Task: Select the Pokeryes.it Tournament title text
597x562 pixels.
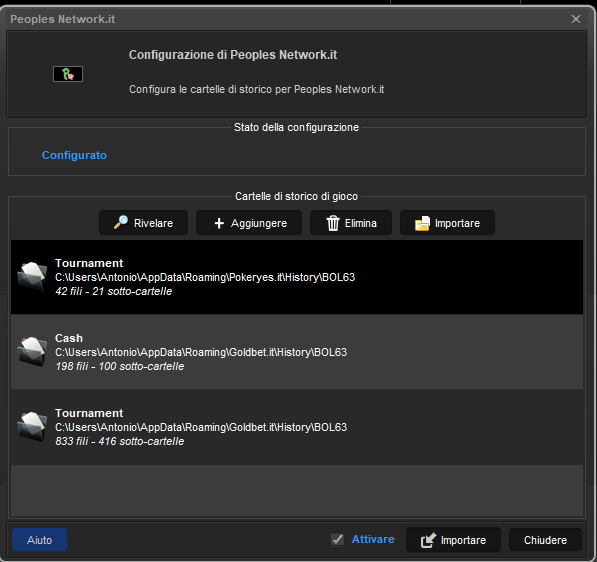Action: 89,263
